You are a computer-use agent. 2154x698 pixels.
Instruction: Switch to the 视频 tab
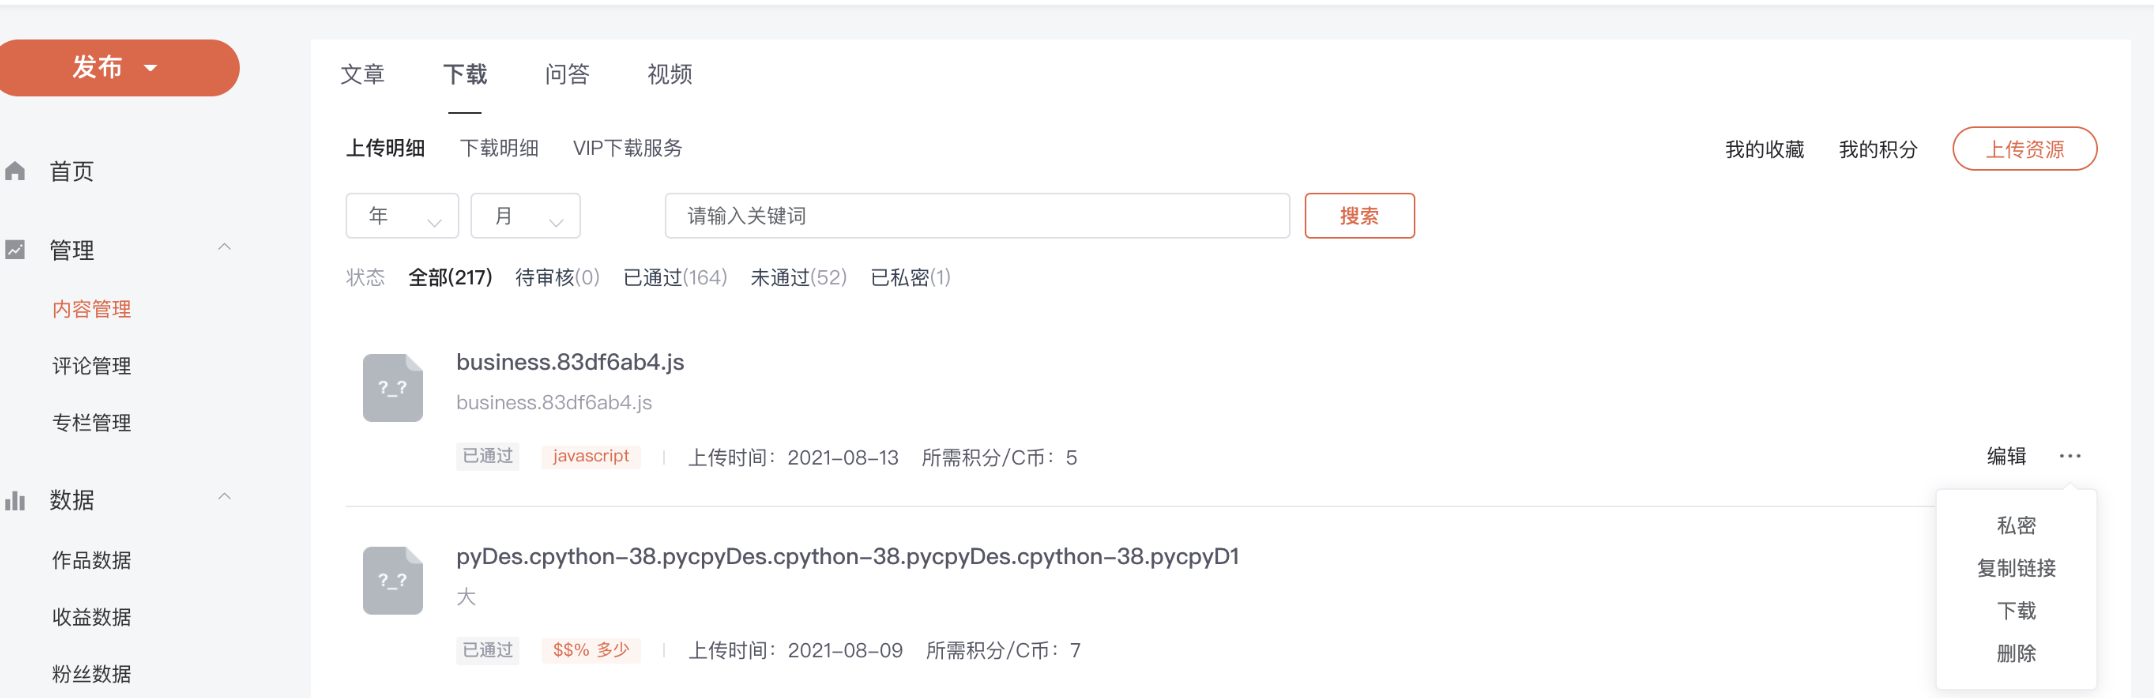(x=669, y=75)
